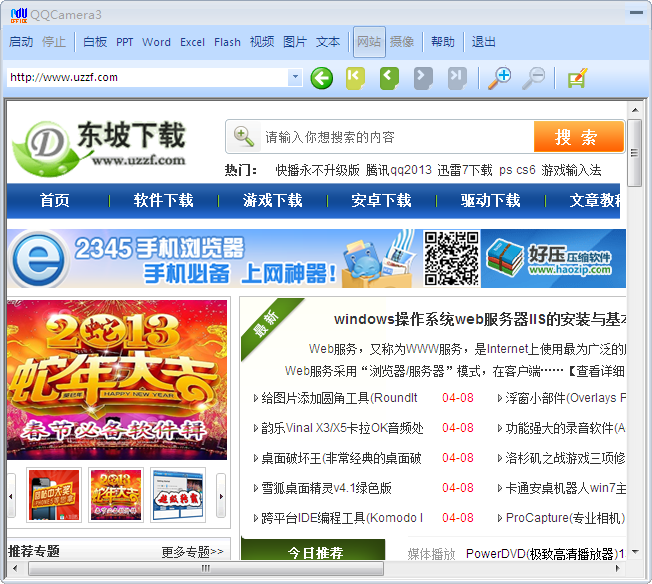652x584 pixels.
Task: Click 退出 to exit
Action: point(484,42)
